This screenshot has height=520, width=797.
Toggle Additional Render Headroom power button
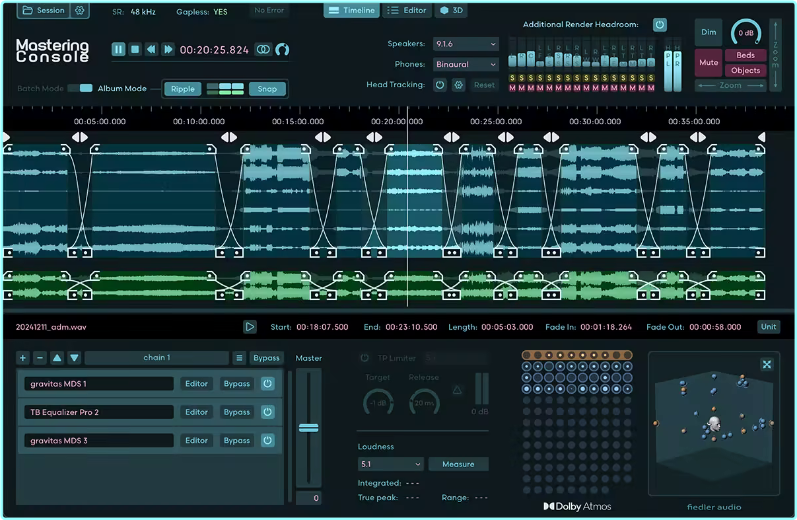(660, 24)
